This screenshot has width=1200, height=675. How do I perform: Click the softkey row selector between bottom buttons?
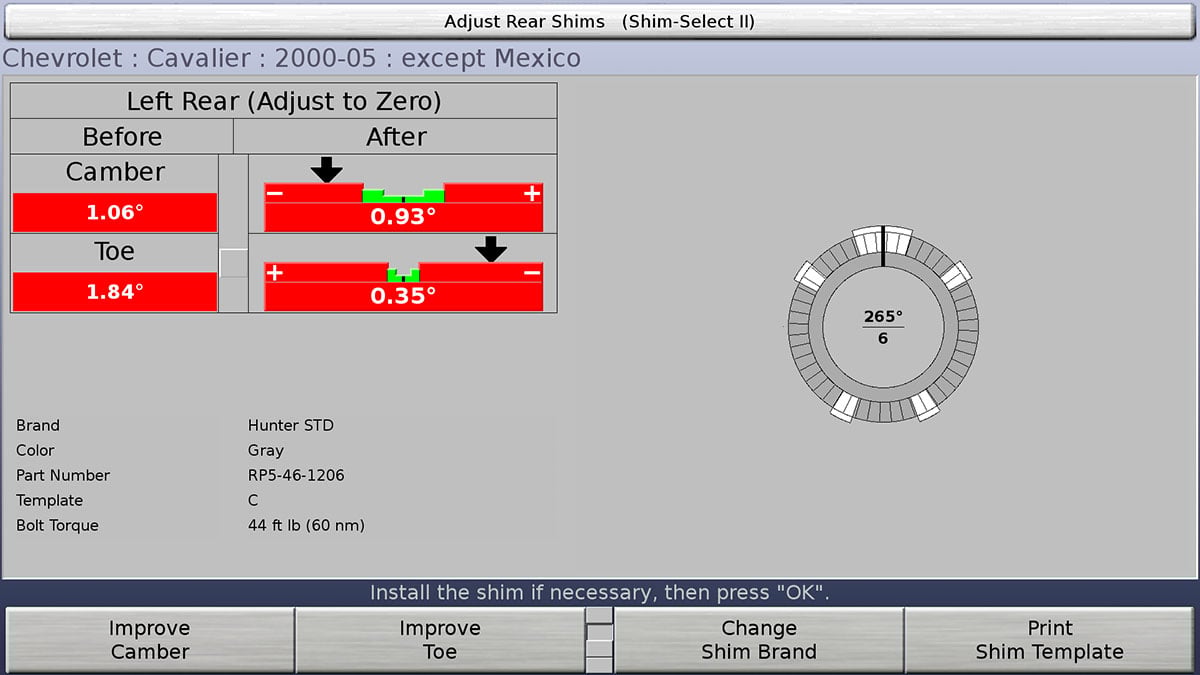599,640
